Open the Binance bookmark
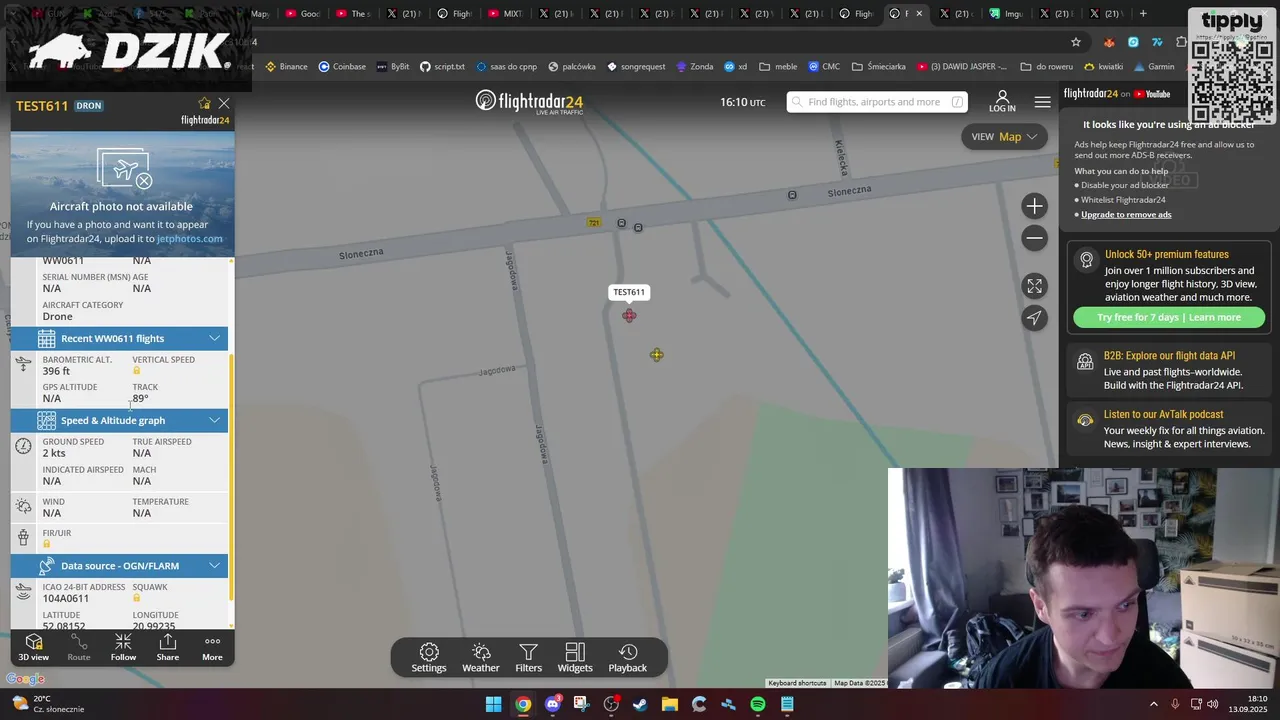 point(286,67)
